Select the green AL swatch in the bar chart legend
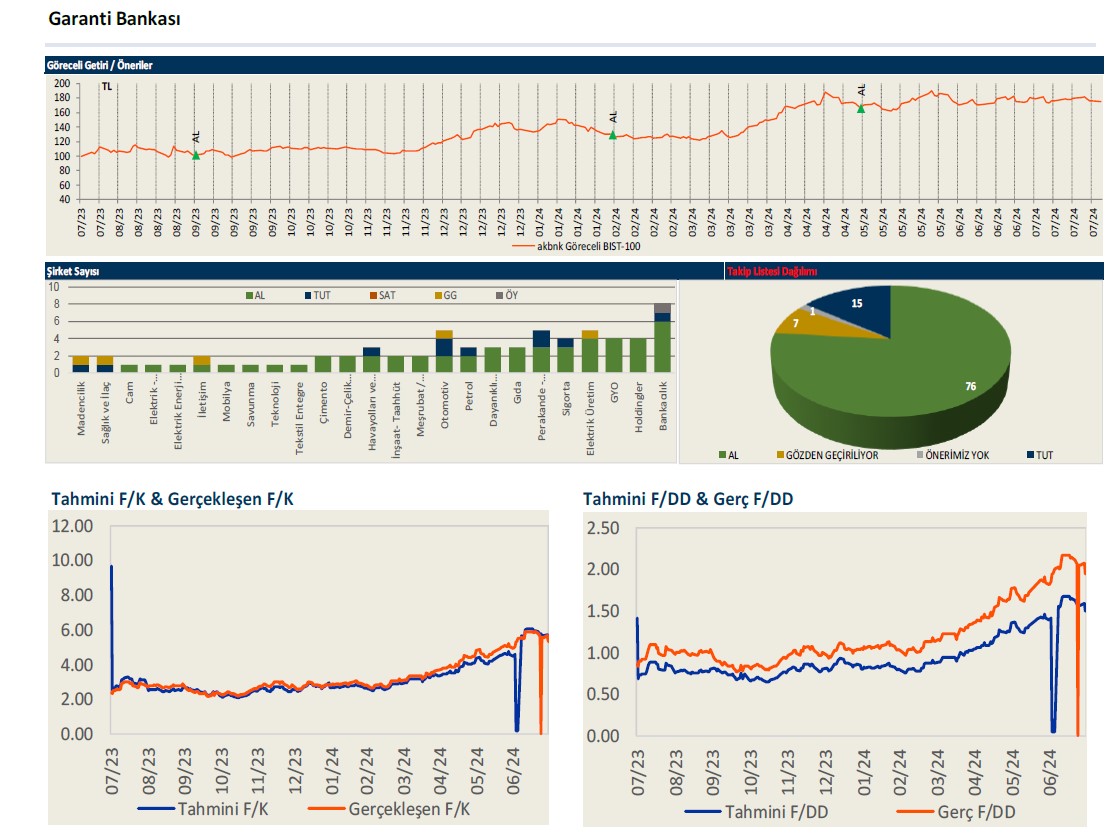The width and height of the screenshot is (1116, 837). [x=249, y=295]
